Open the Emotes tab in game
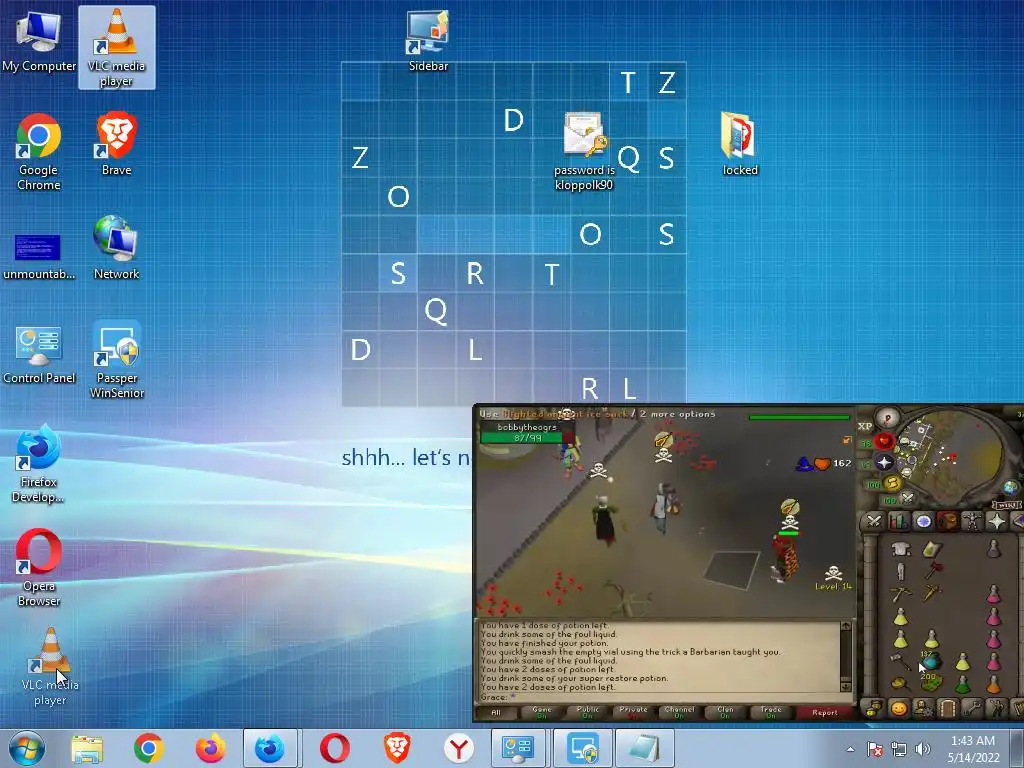The image size is (1024, 768). (997, 708)
